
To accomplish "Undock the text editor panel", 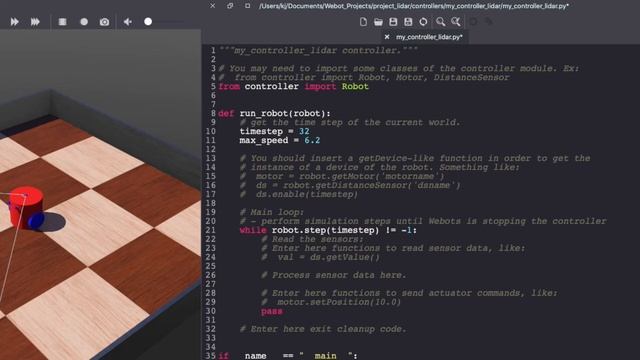I will click(230, 6).
